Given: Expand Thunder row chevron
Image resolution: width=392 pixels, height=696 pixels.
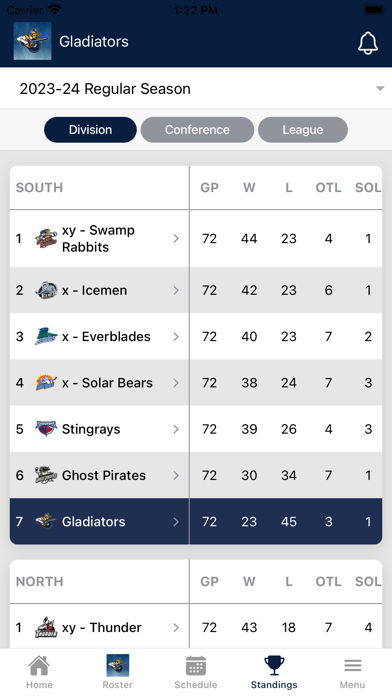Looking at the screenshot, I should [x=176, y=627].
